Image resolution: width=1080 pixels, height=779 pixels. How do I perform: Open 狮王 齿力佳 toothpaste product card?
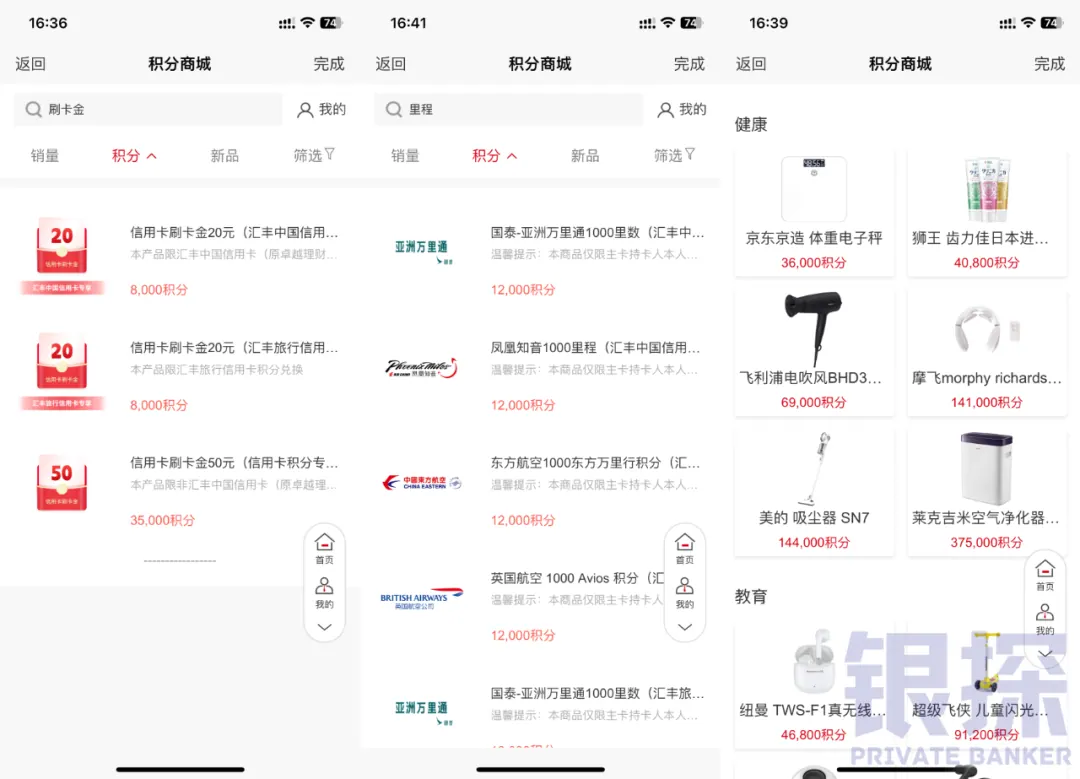pyautogui.click(x=987, y=214)
